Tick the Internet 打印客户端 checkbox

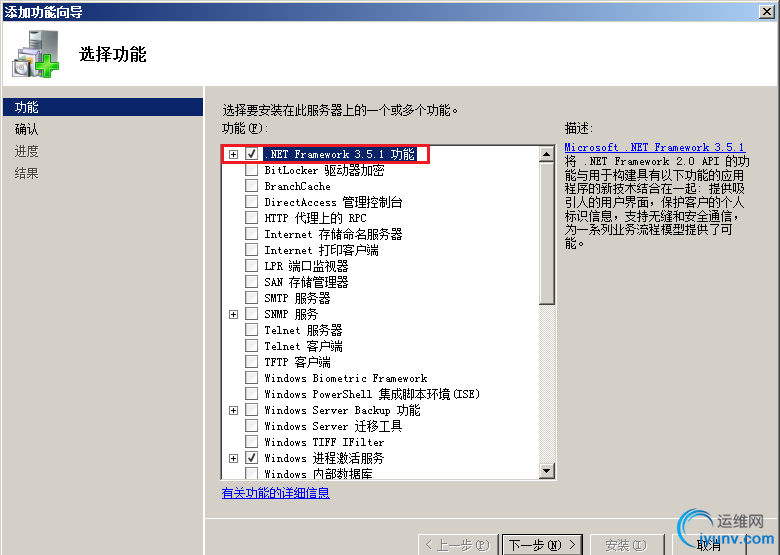point(252,250)
